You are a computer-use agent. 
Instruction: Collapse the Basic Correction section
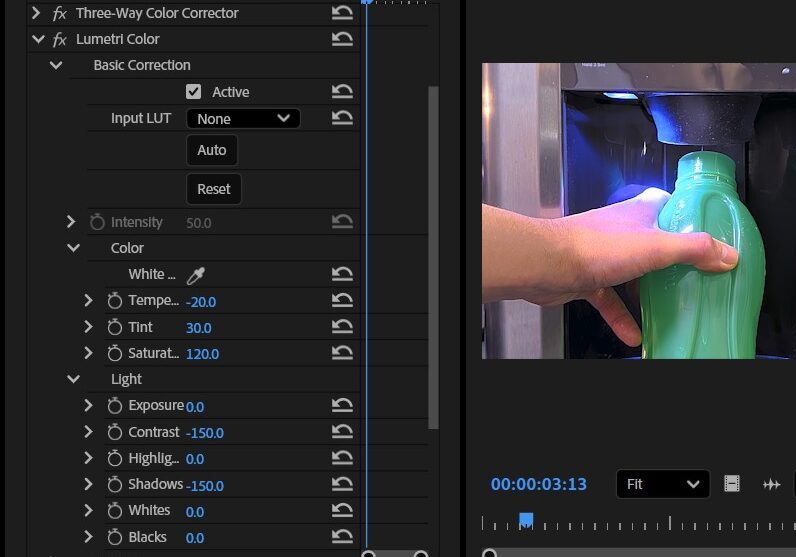point(56,65)
